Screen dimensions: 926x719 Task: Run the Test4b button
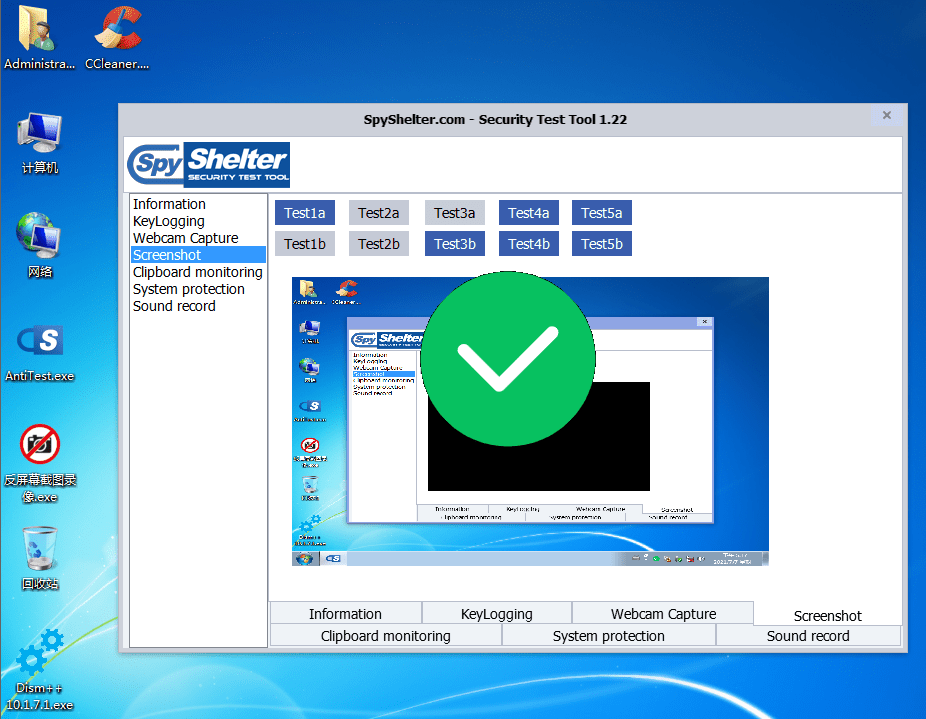point(529,244)
